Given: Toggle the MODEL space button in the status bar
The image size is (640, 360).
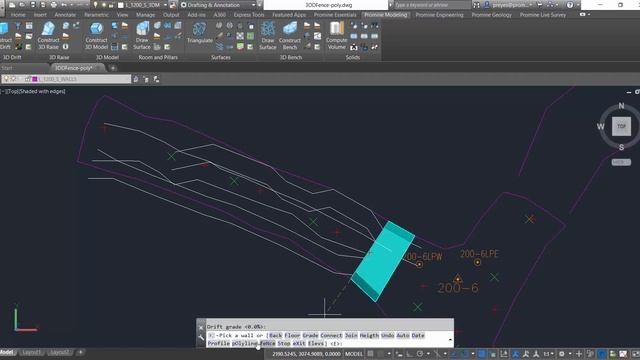Looking at the screenshot, I should (353, 354).
